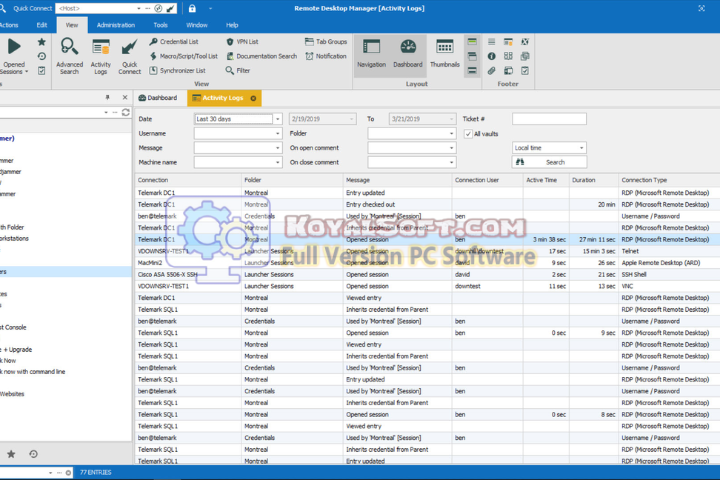Open the Local time dropdown
Image resolution: width=720 pixels, height=480 pixels.
pos(581,148)
